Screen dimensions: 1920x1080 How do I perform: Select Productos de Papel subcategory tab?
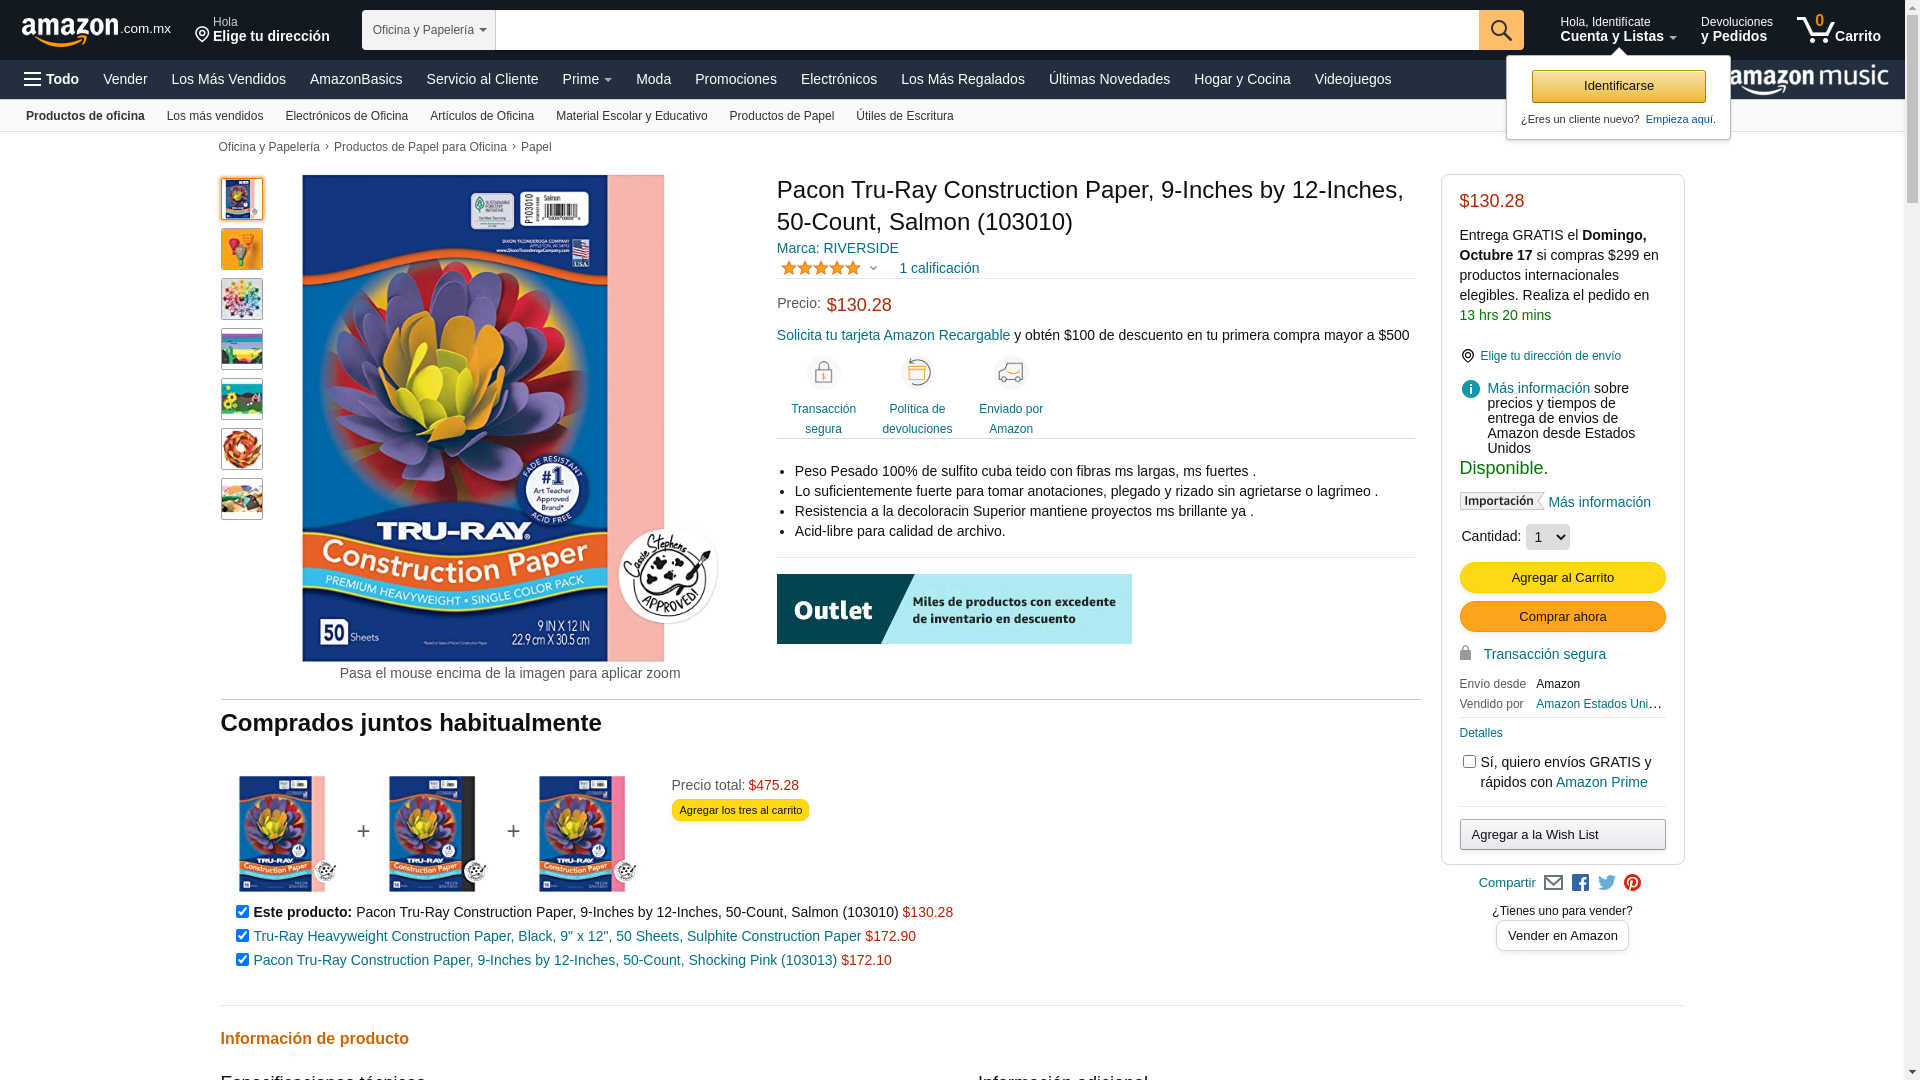click(782, 116)
